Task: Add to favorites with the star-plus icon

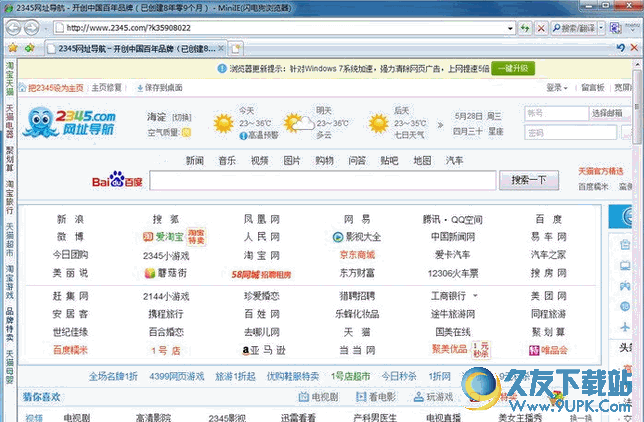Action: pos(30,48)
